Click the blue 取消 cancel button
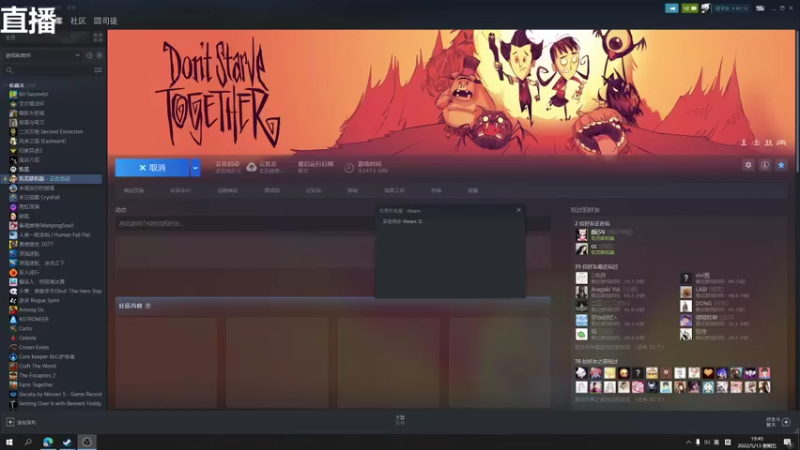 point(153,167)
